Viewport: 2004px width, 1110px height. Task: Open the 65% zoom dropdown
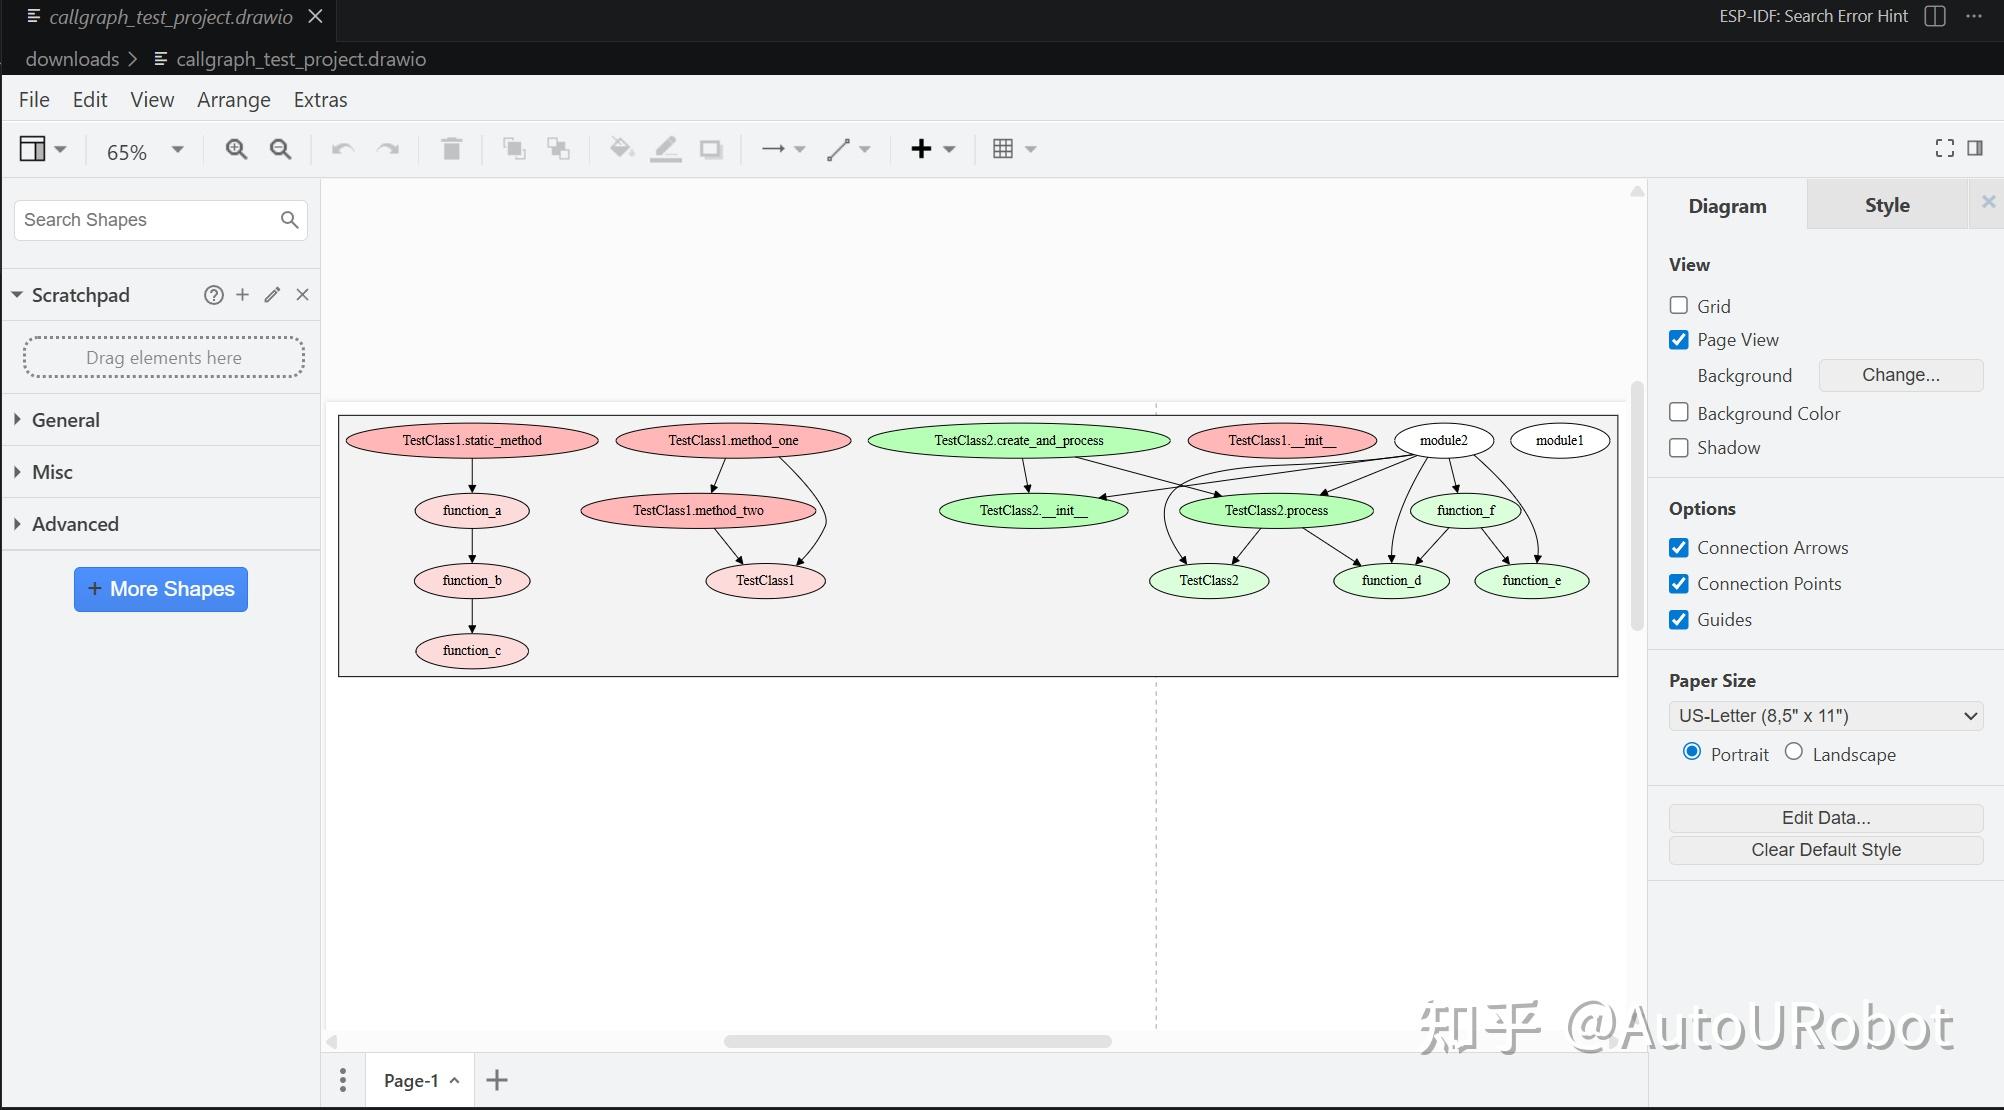(x=145, y=151)
